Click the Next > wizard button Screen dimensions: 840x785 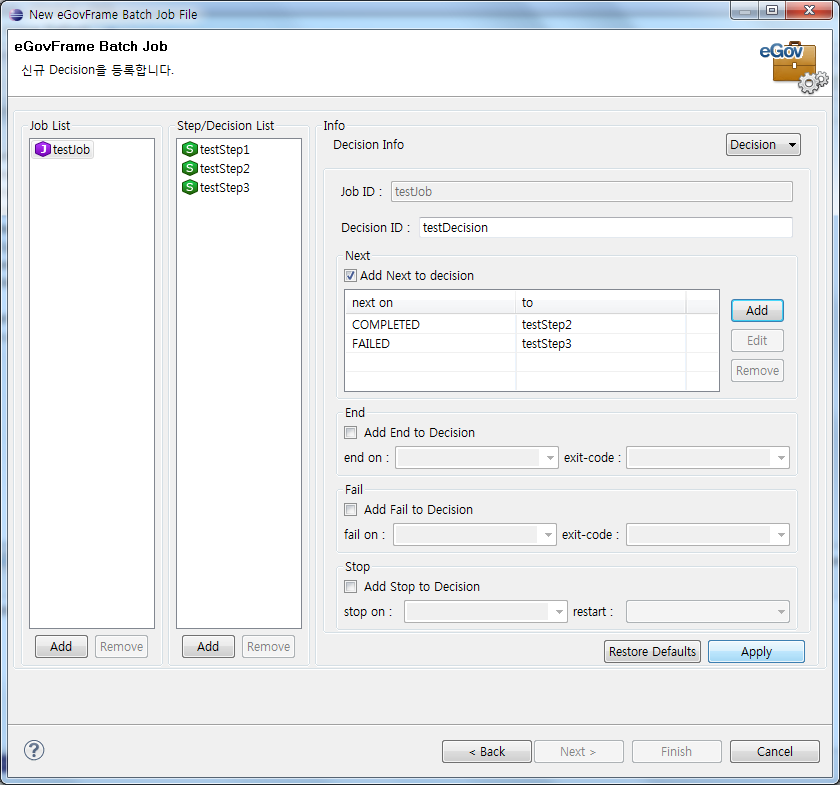579,751
